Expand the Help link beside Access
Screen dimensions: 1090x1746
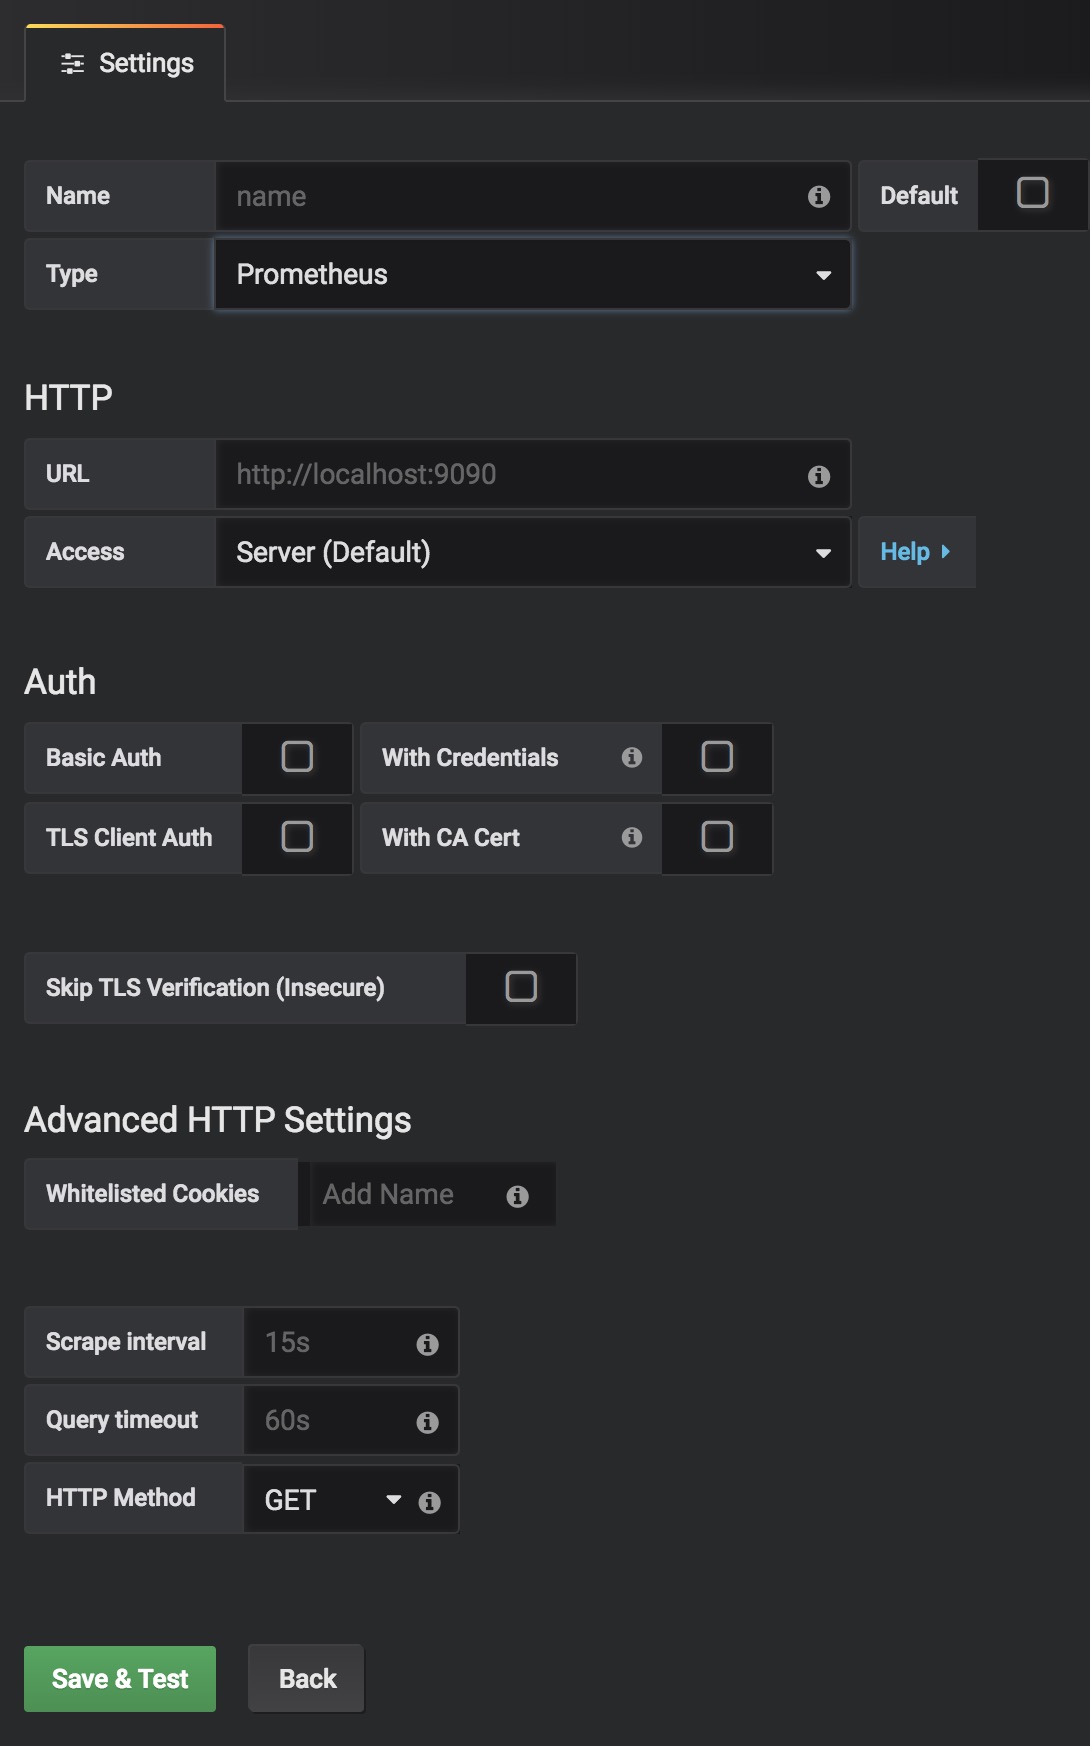tap(916, 552)
